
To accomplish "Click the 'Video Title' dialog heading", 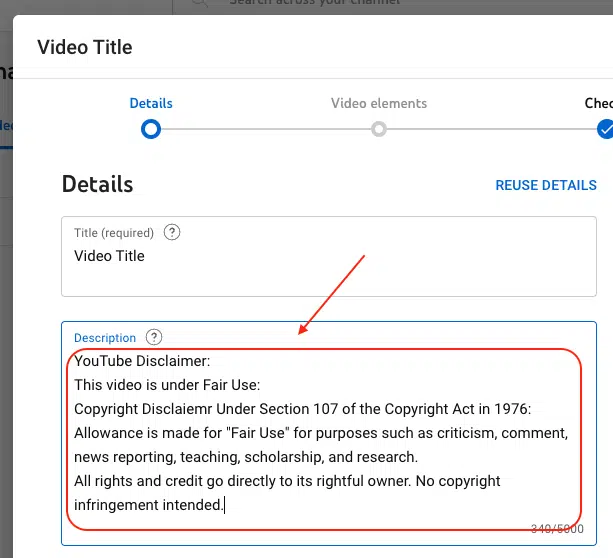I will pyautogui.click(x=85, y=47).
